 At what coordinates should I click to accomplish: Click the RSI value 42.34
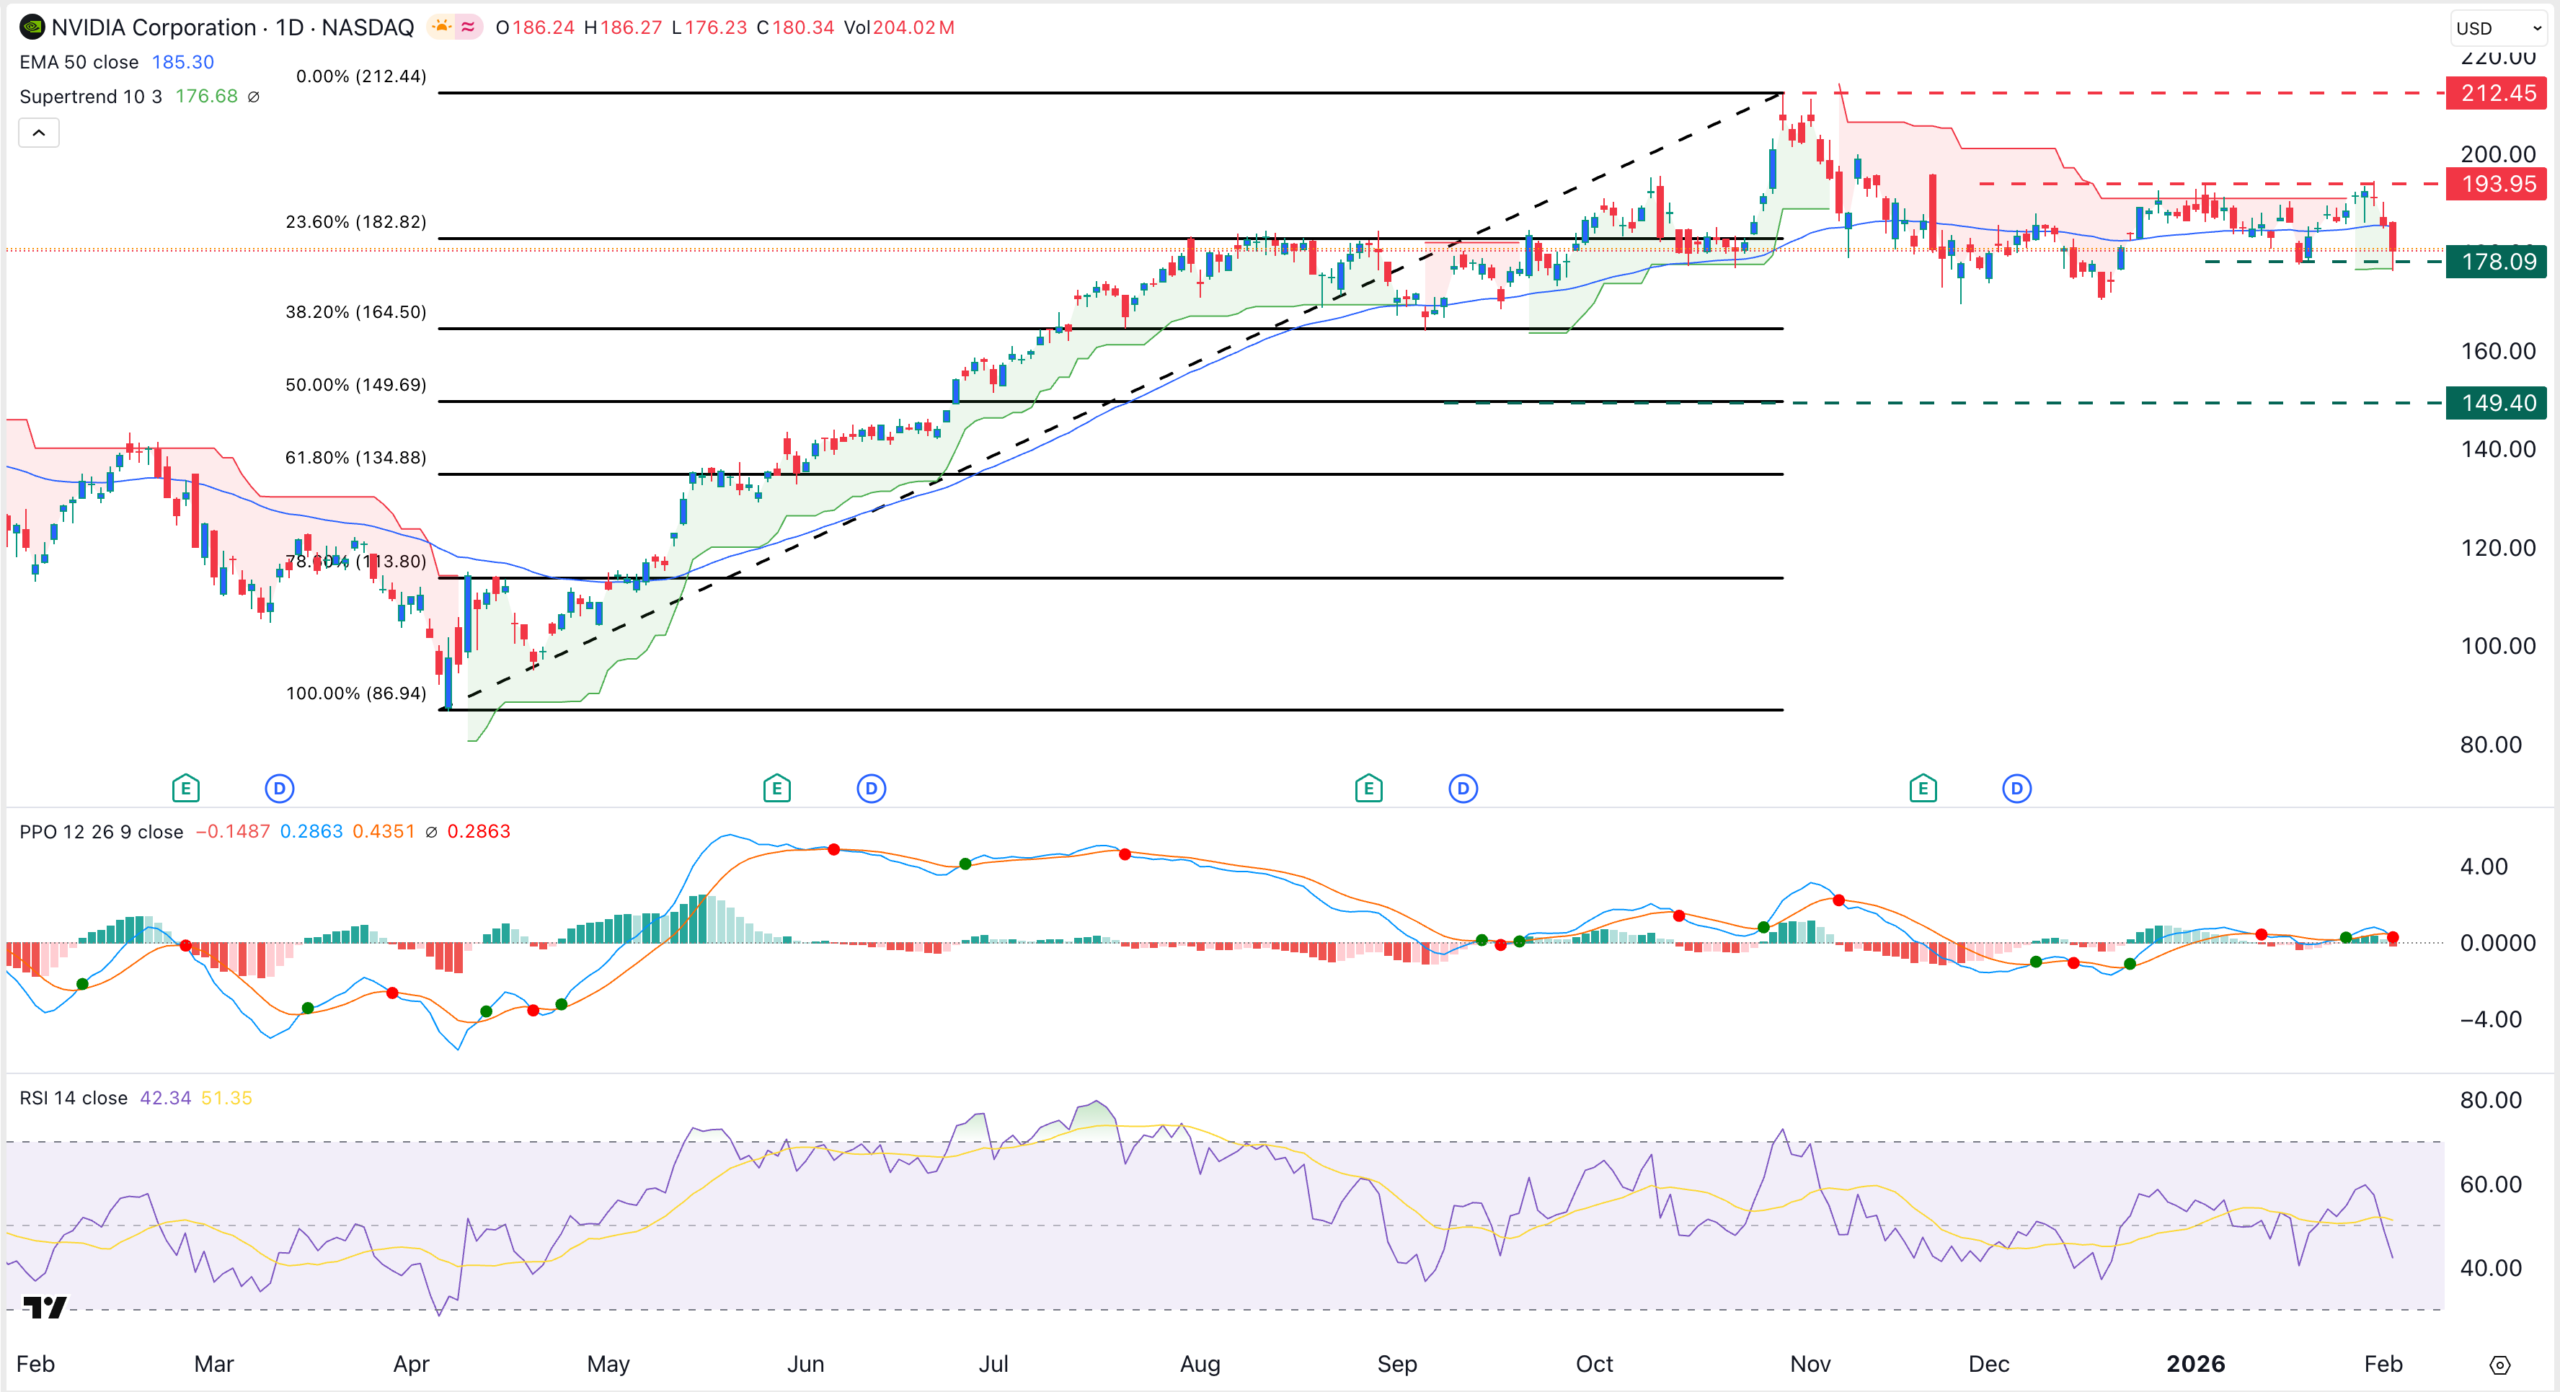[165, 1098]
